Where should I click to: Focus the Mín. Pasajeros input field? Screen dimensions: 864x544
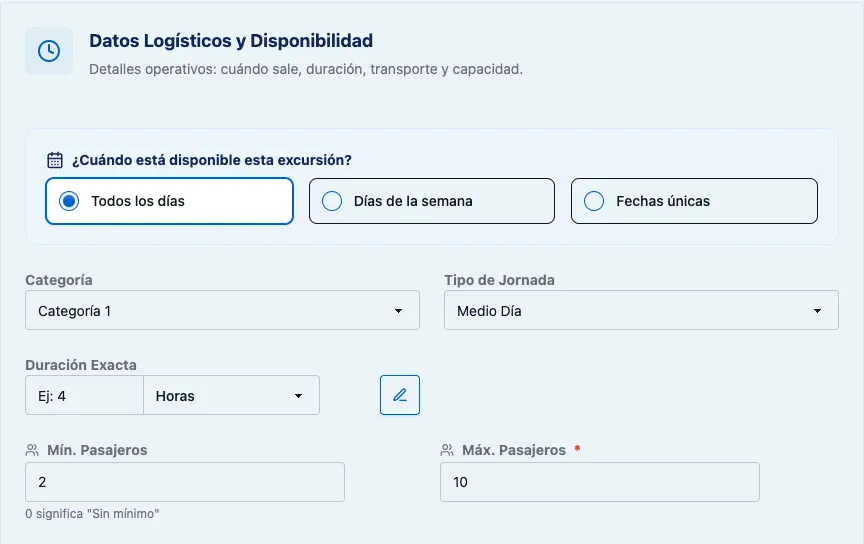(185, 482)
